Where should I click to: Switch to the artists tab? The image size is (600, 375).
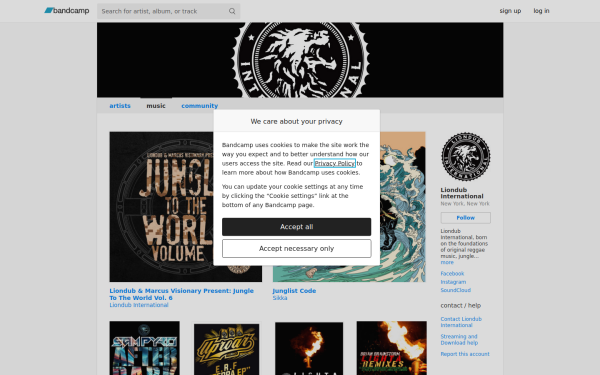(120, 106)
